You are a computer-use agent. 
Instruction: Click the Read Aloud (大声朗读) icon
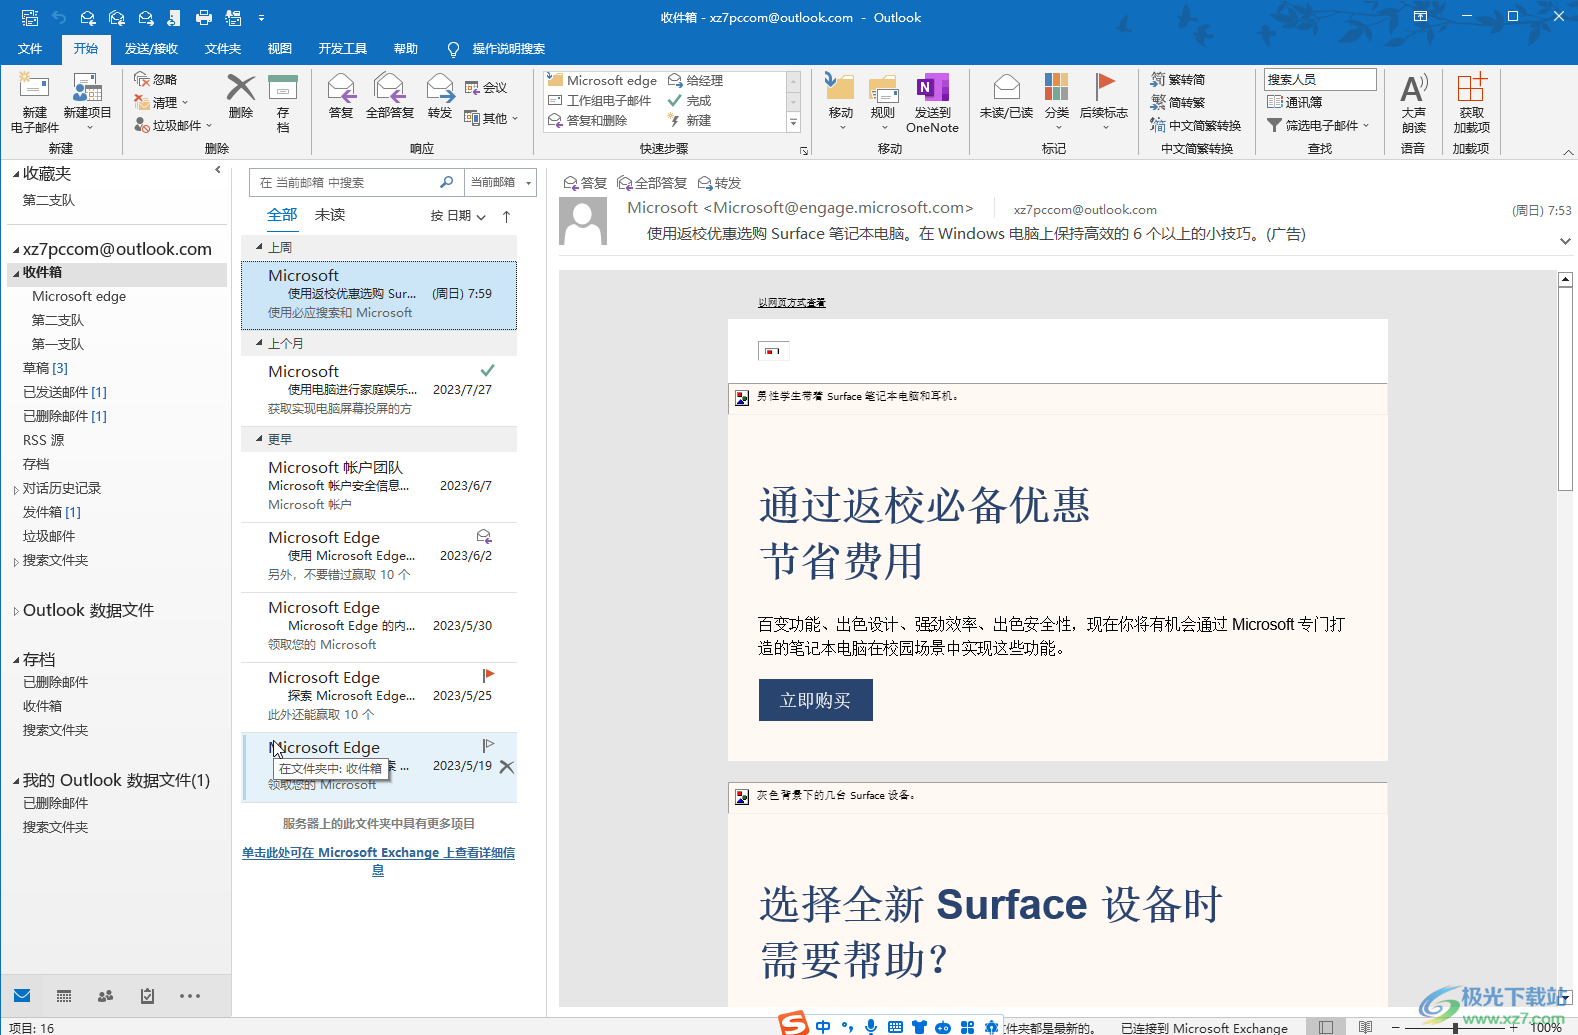click(x=1413, y=88)
